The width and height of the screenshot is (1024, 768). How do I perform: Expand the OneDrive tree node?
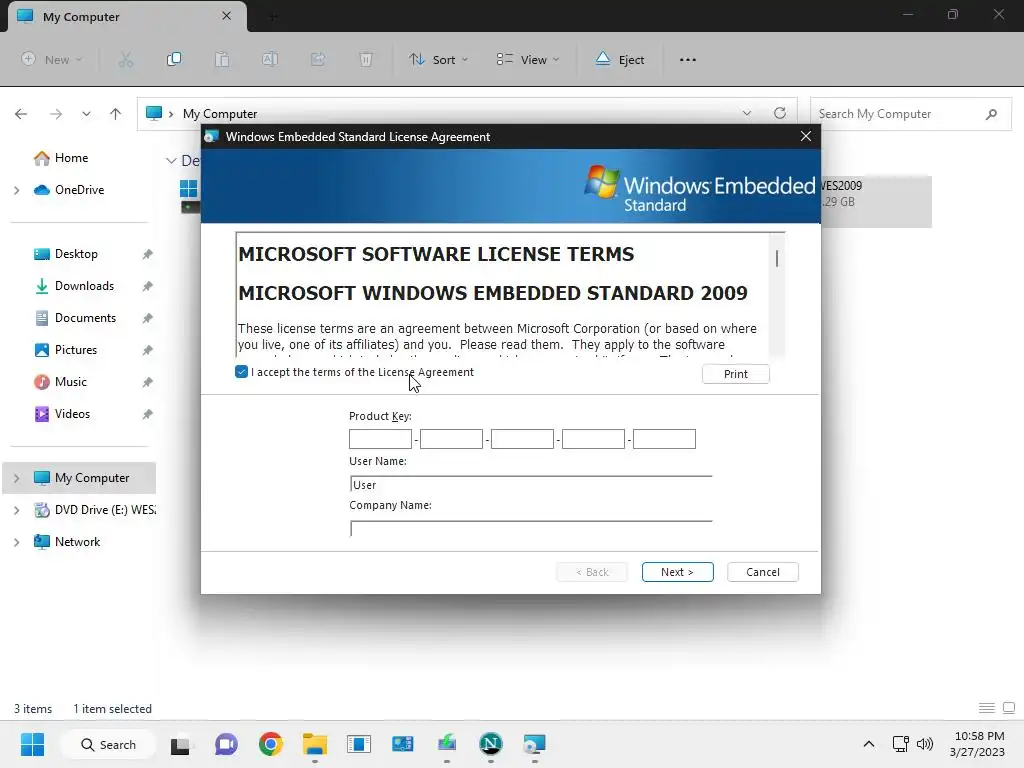pos(17,190)
